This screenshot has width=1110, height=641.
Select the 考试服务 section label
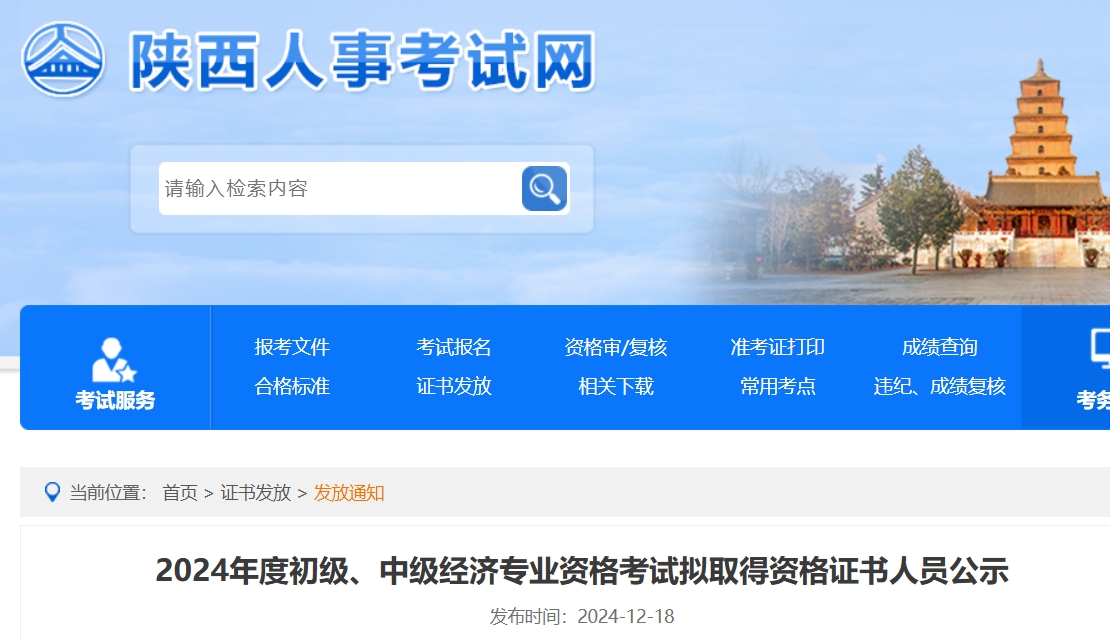coord(115,400)
